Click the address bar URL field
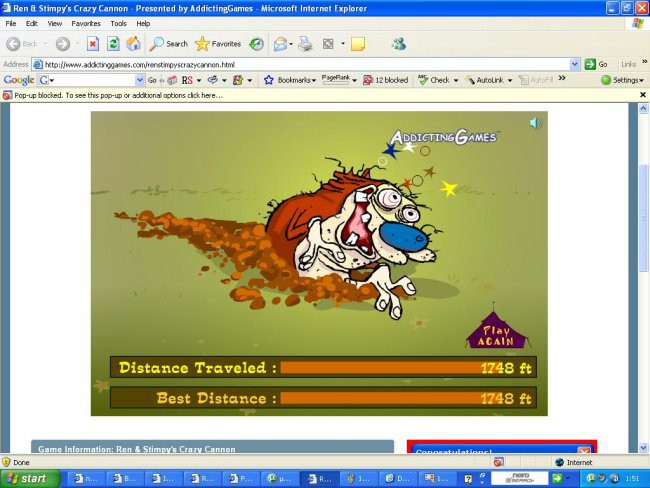 point(306,64)
